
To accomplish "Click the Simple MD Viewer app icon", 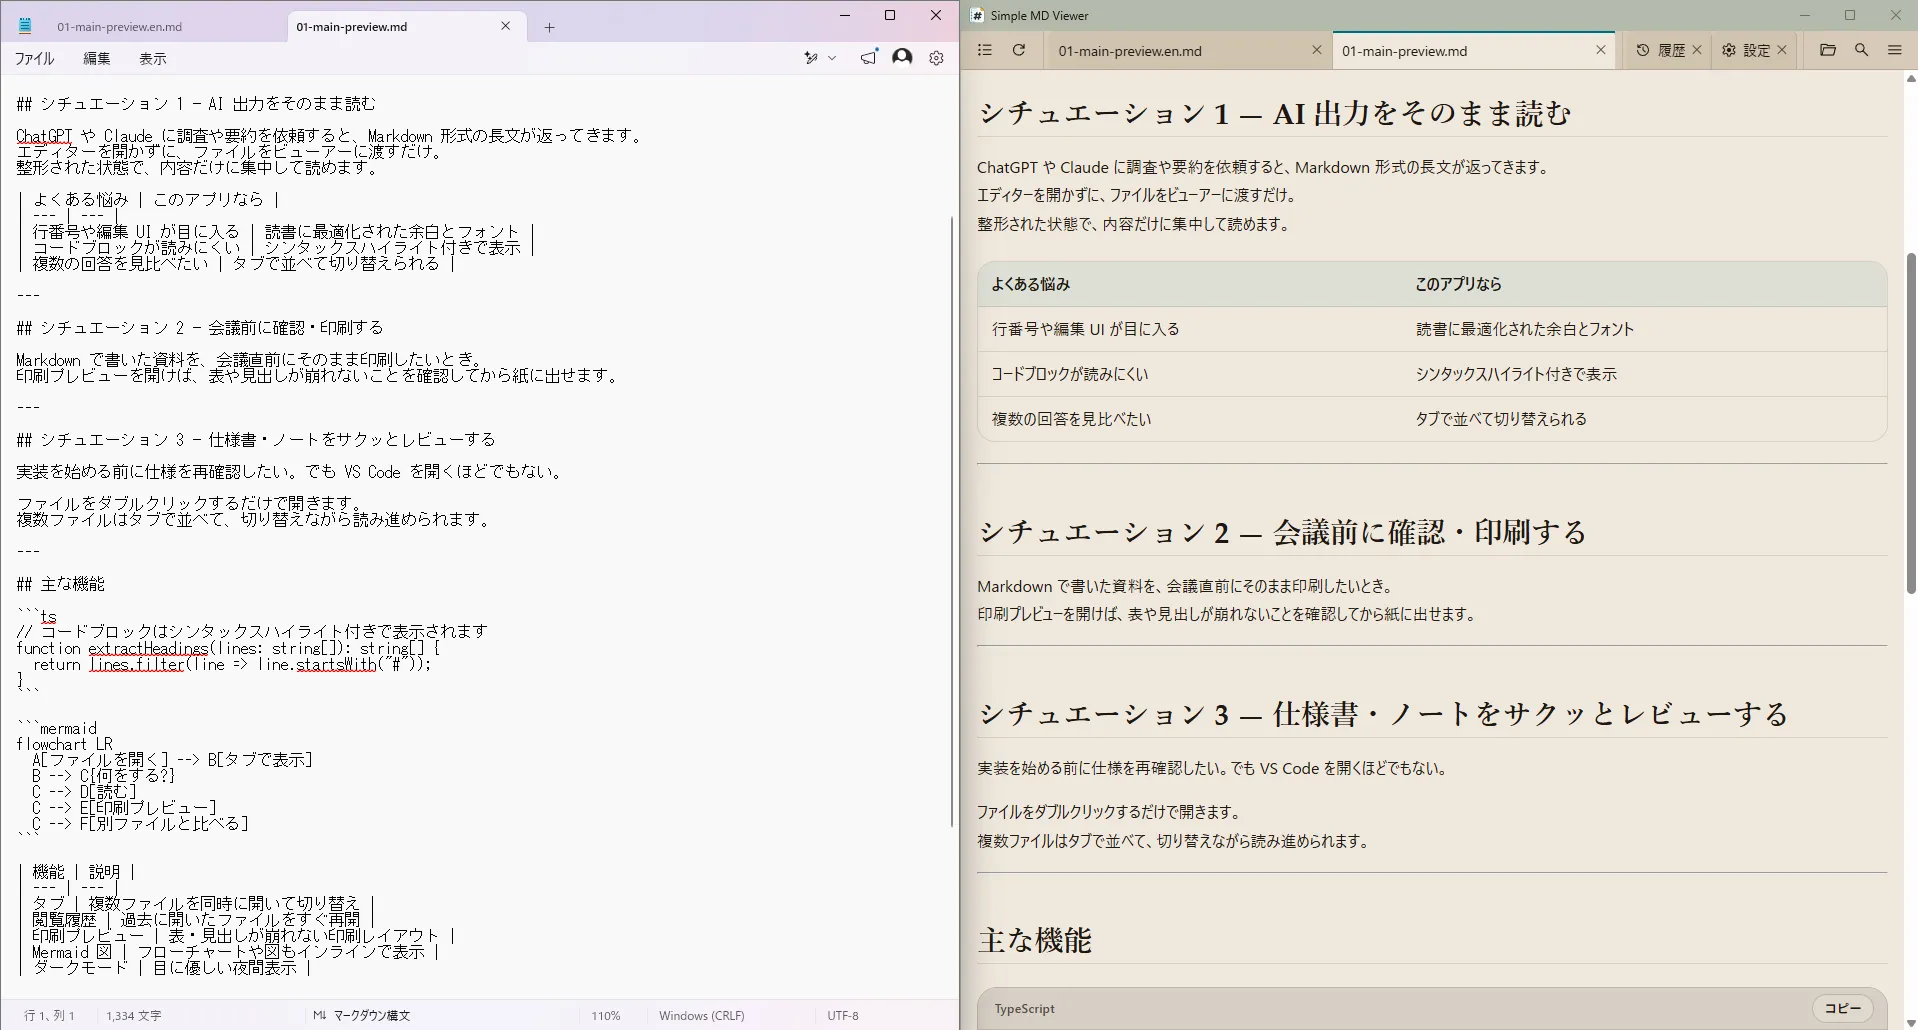I will (977, 15).
